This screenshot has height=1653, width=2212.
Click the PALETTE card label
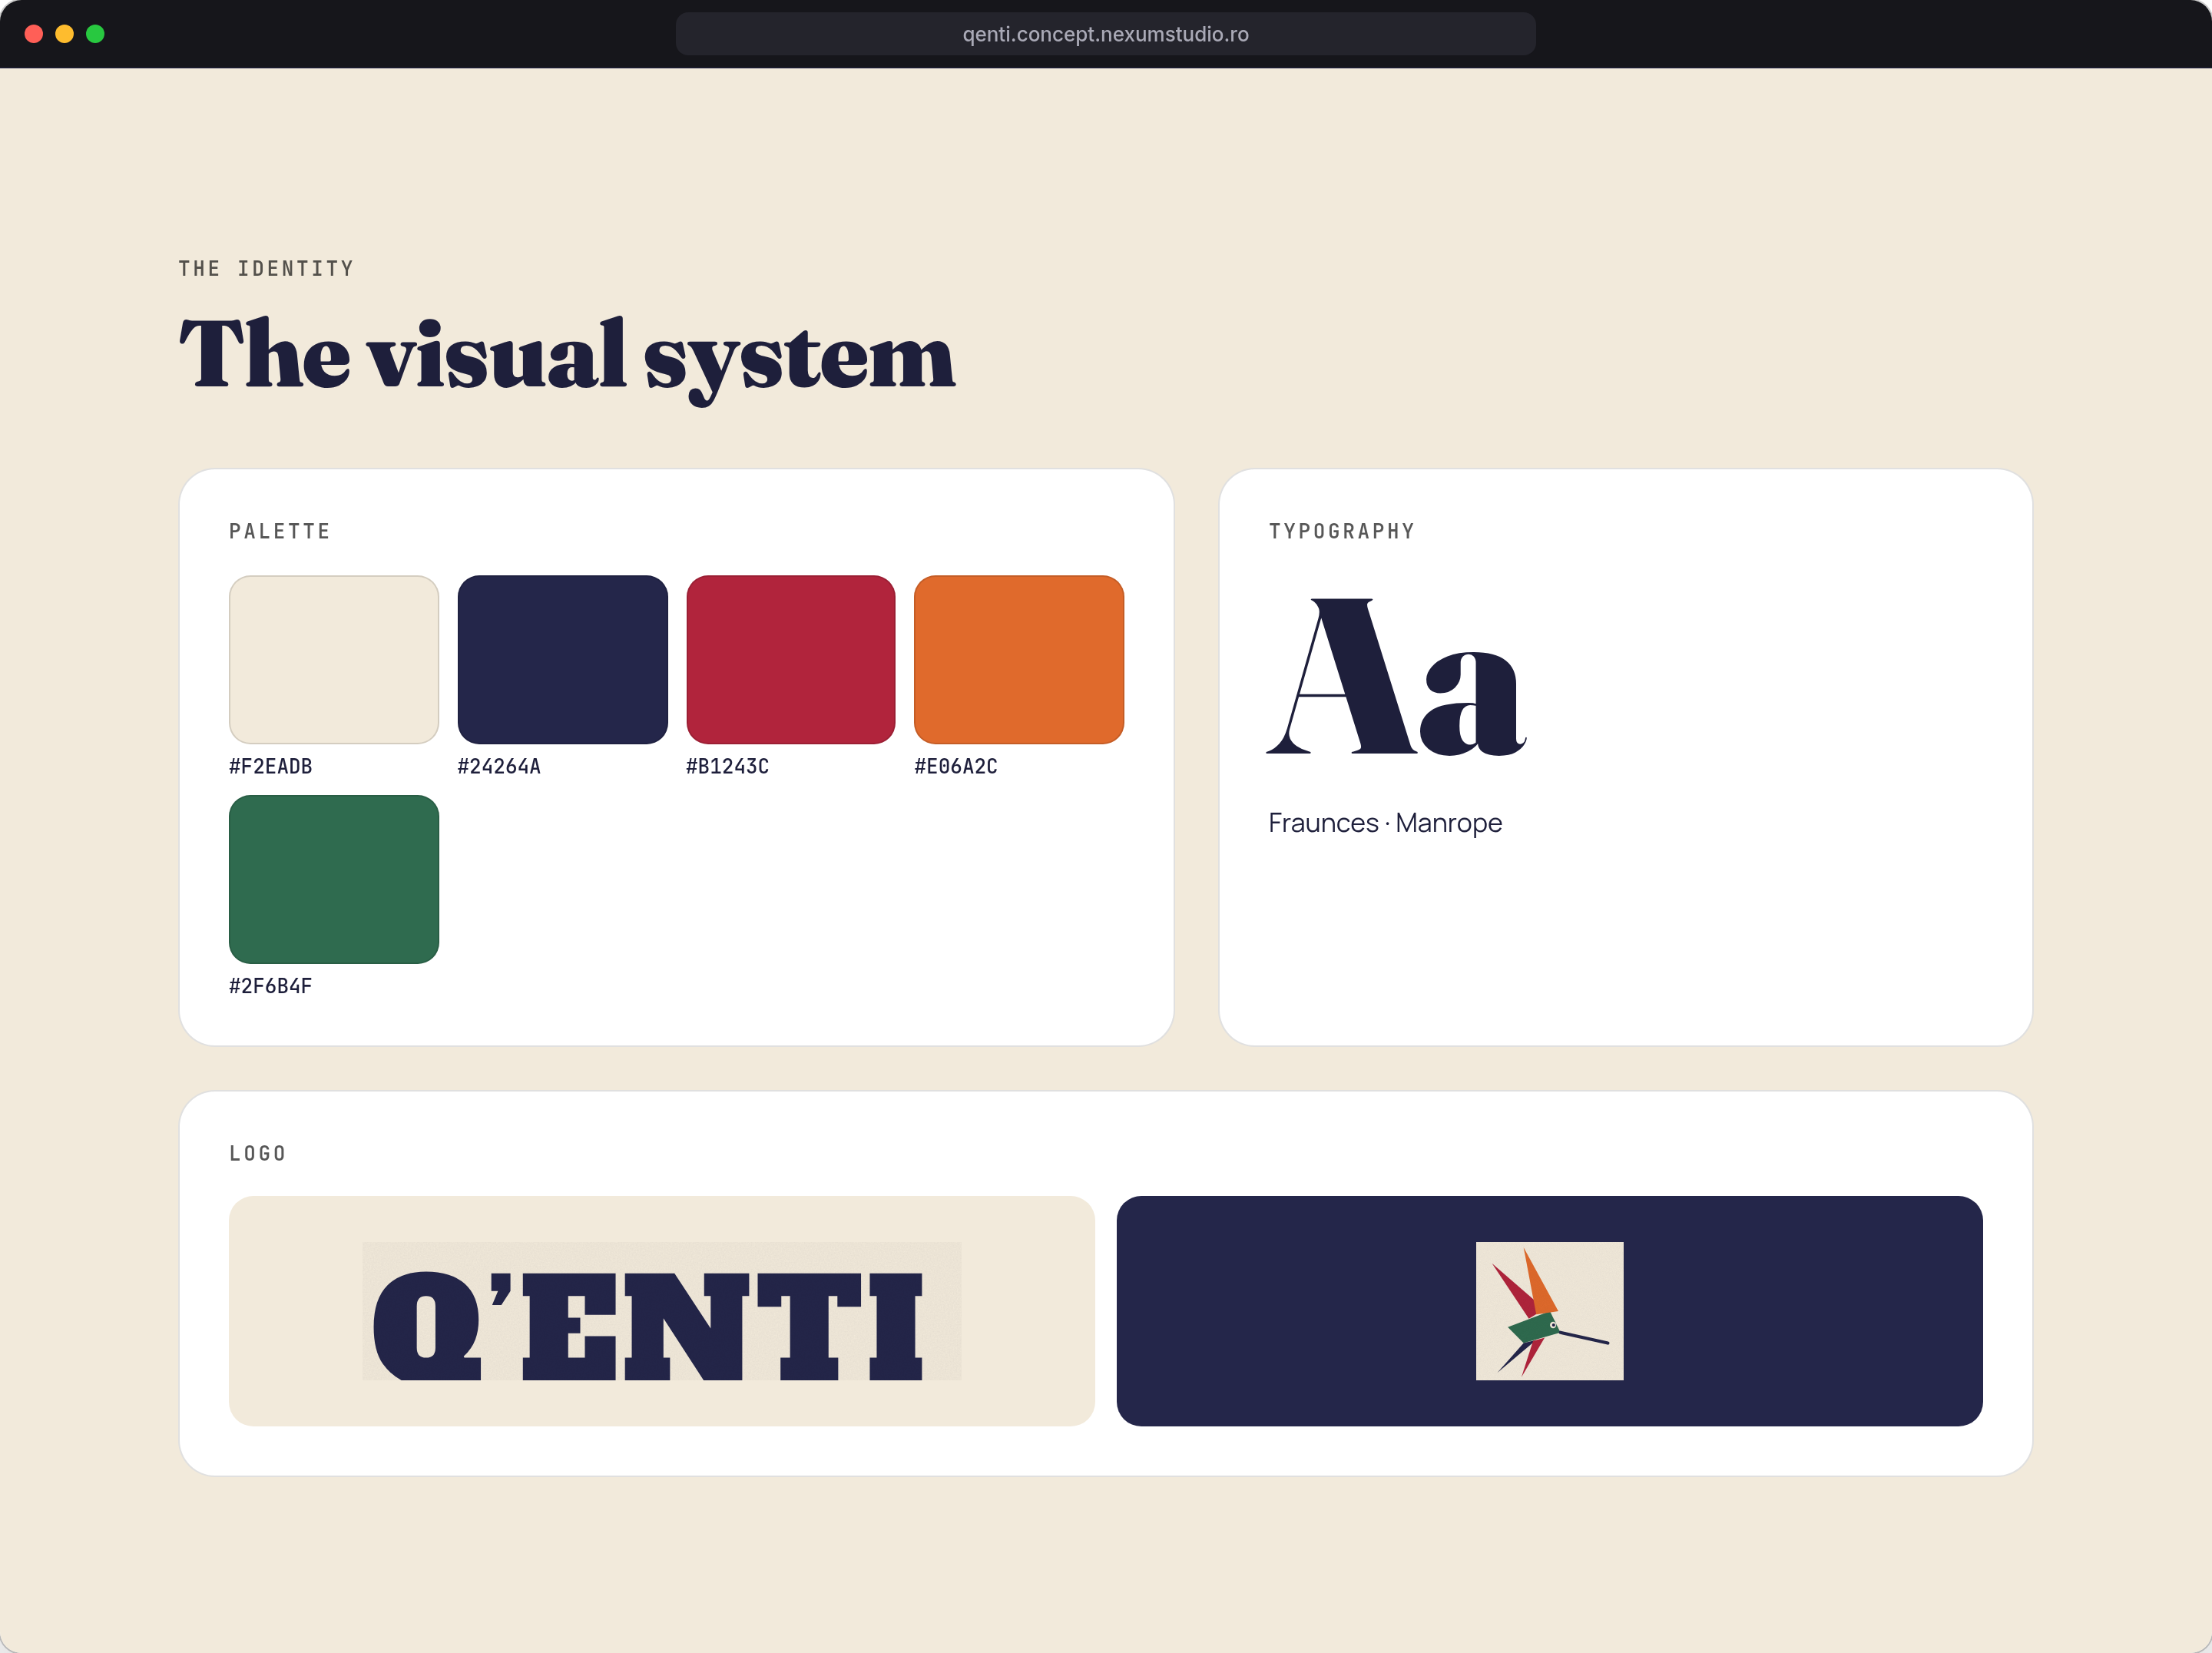pos(280,531)
